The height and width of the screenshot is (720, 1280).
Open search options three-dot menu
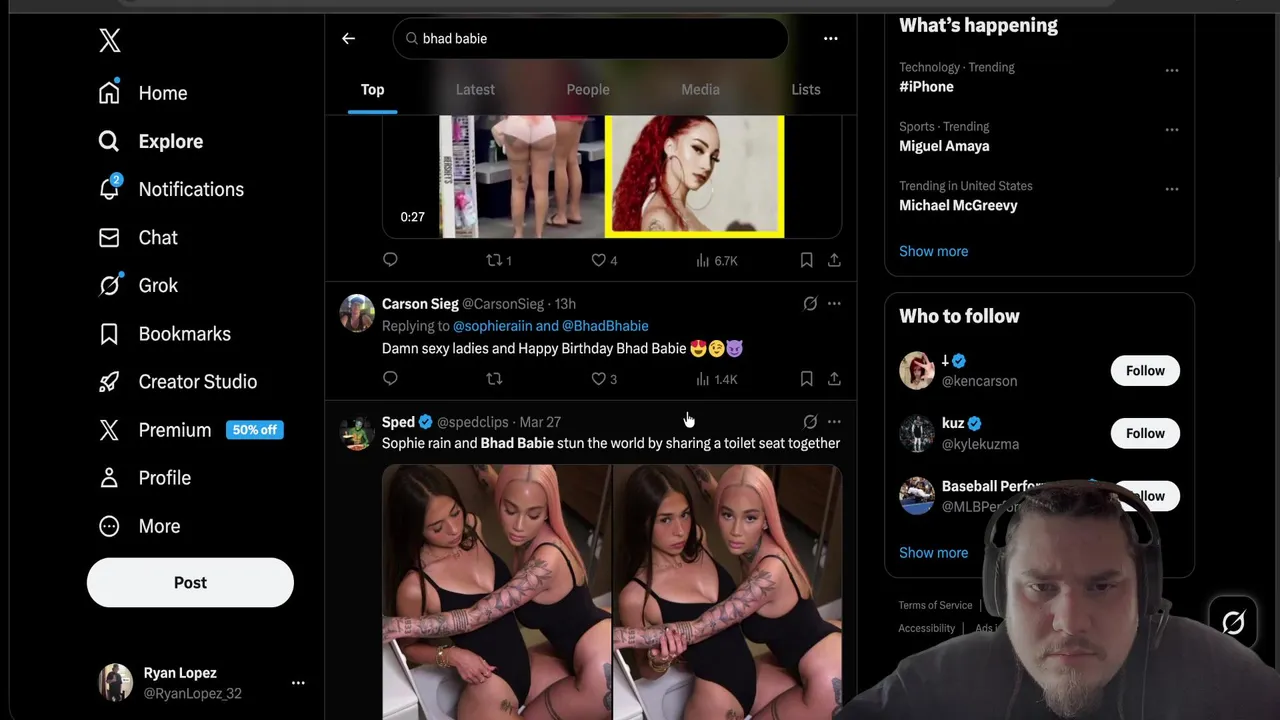tap(830, 38)
